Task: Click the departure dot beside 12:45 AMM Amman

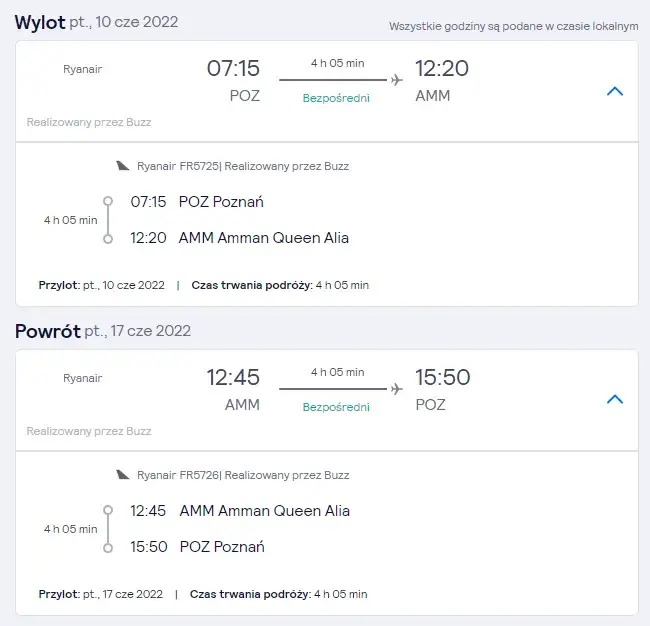Action: [x=108, y=510]
